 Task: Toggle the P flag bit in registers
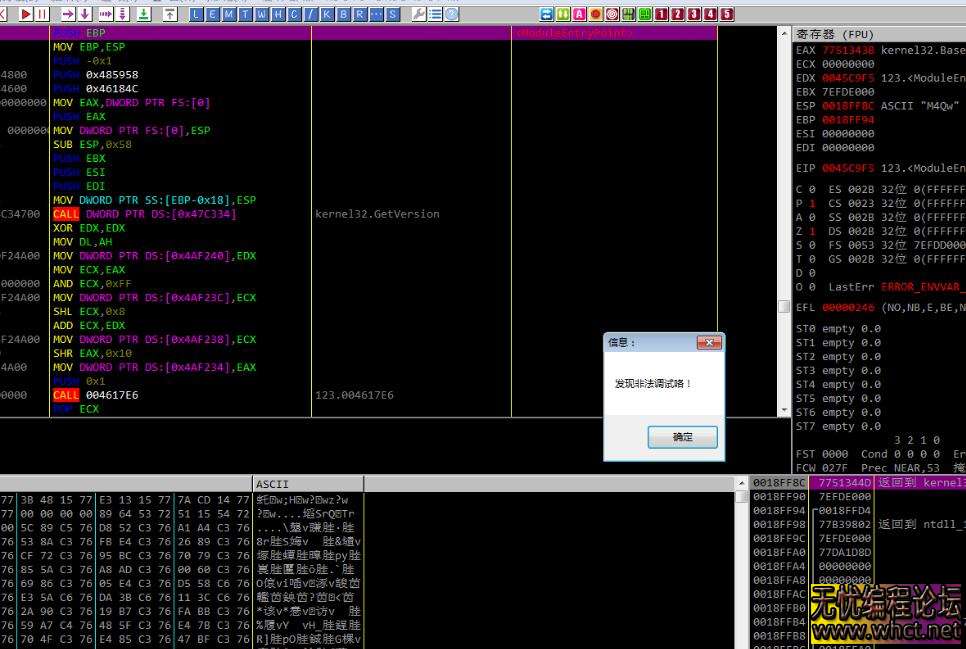[x=810, y=203]
